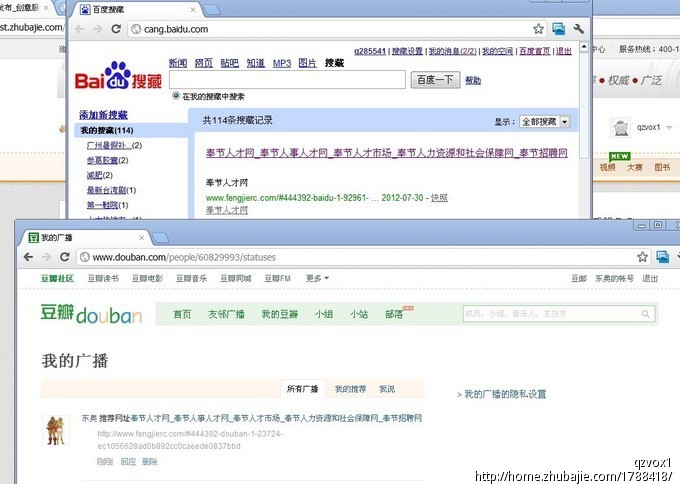Viewport: 680px width, 484px height.
Task: Select the 我的推荐 tab
Action: 350,389
